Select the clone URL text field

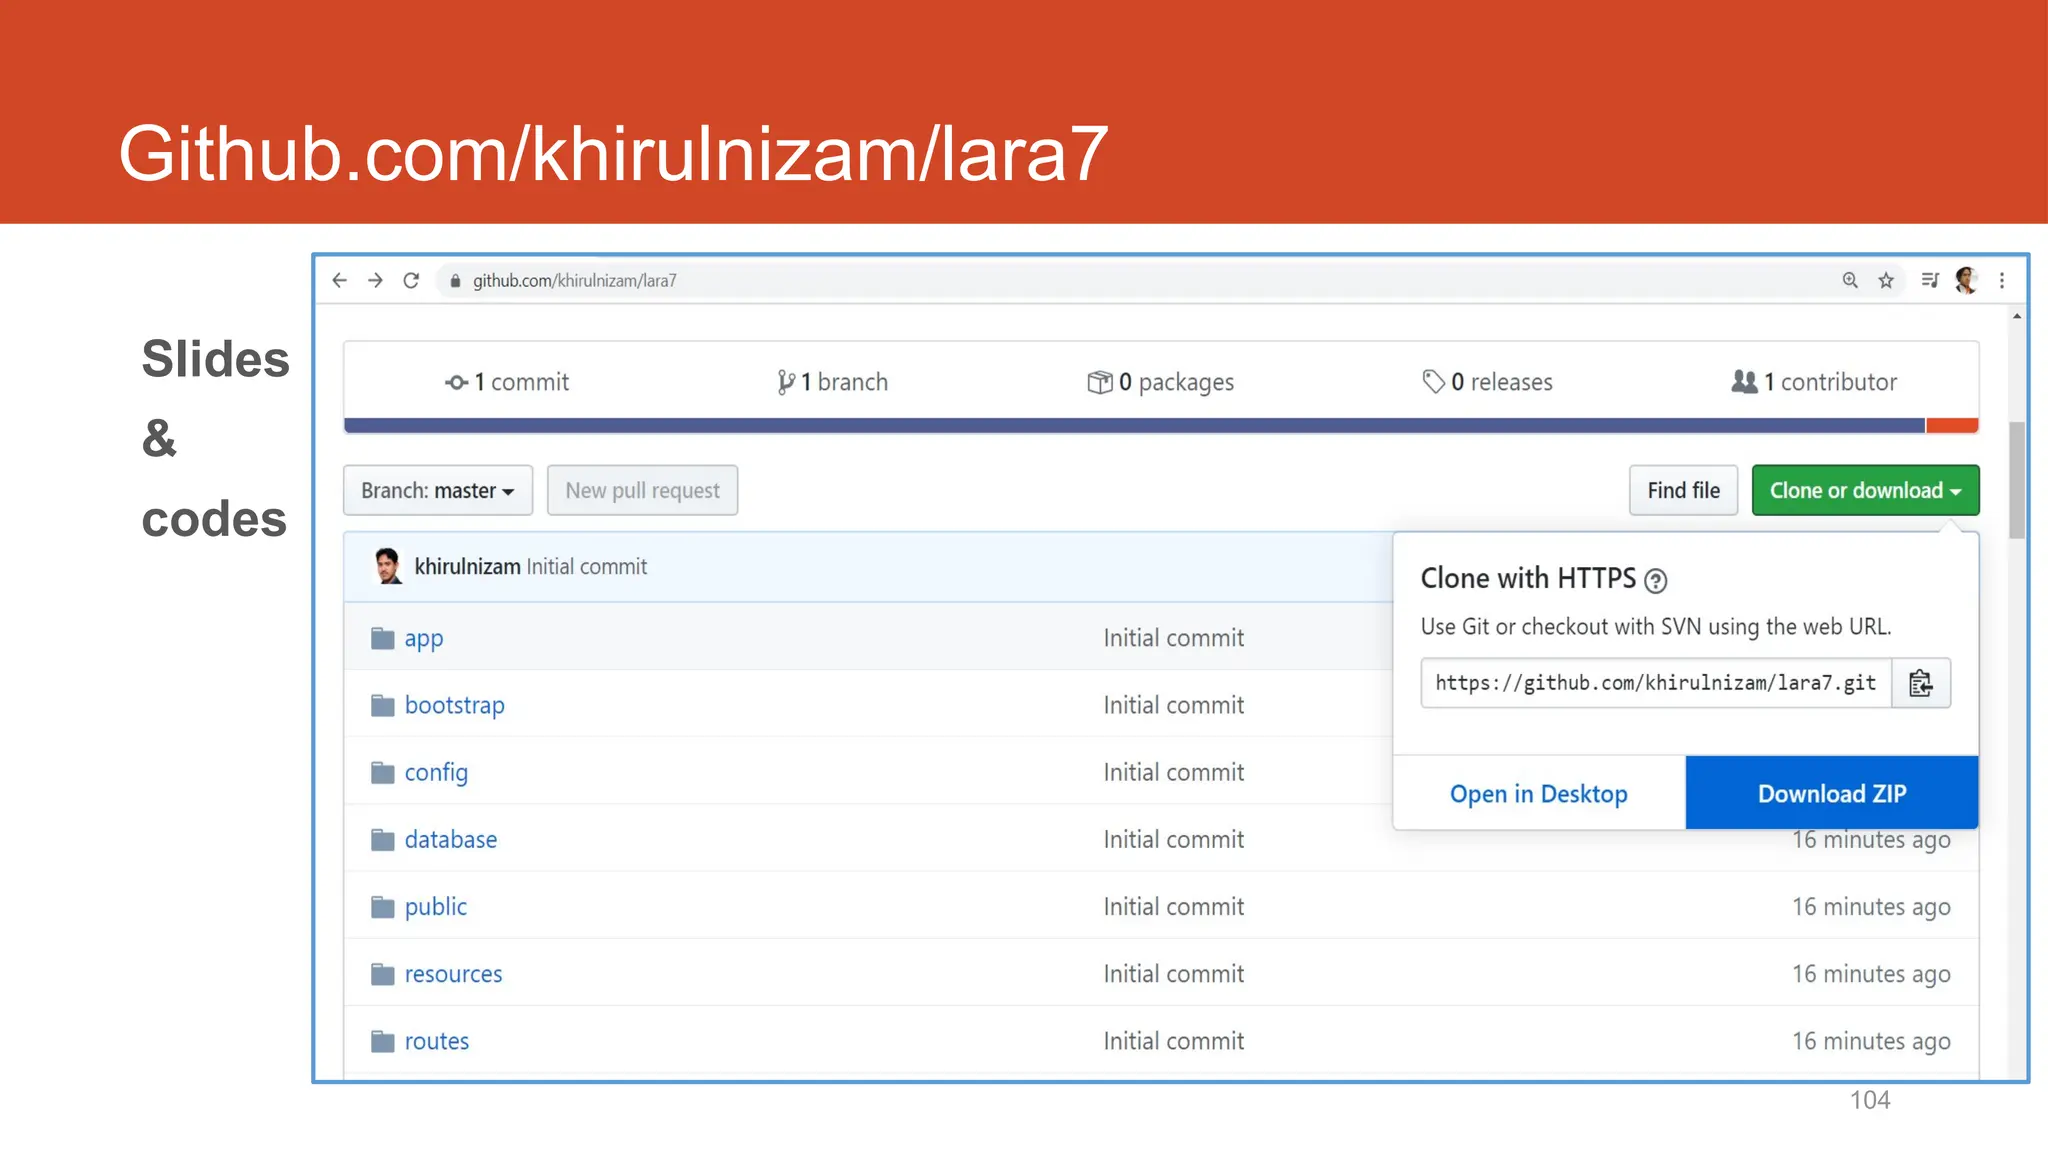(x=1656, y=683)
